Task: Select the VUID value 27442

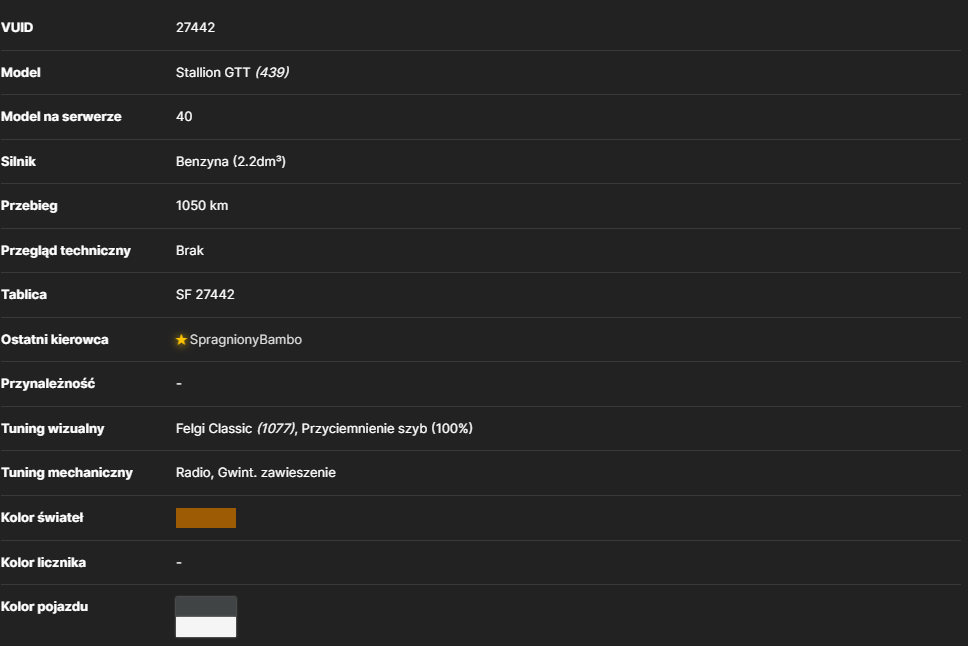Action: point(195,27)
